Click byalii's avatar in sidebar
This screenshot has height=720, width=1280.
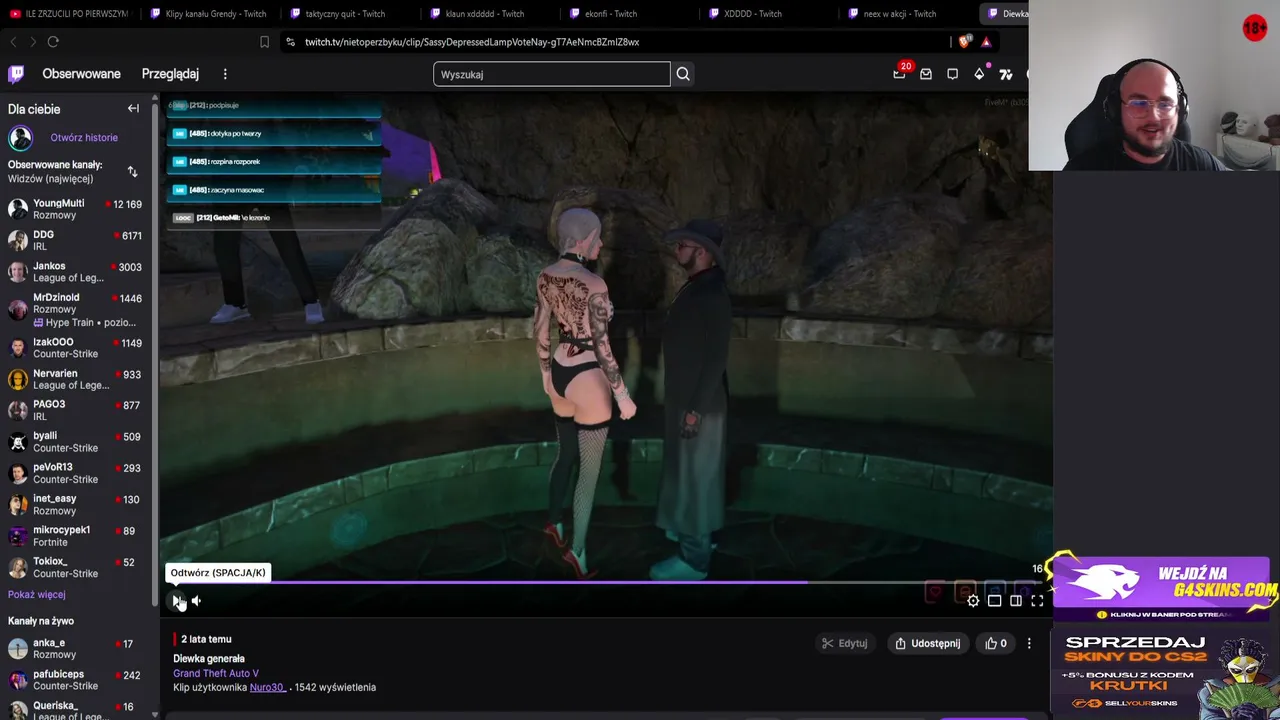click(x=18, y=442)
